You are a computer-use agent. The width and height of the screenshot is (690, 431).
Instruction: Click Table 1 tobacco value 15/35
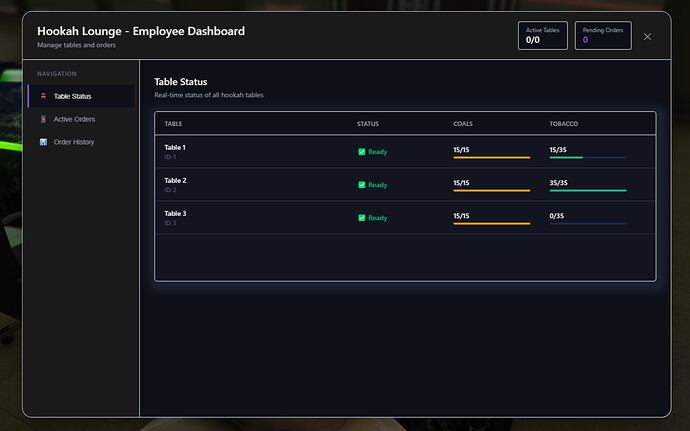[558, 150]
